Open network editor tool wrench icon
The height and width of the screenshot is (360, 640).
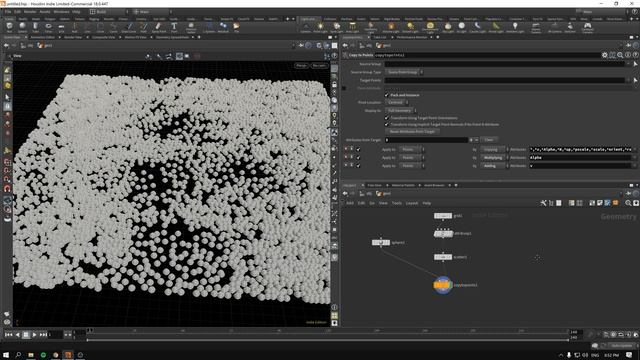(543, 203)
